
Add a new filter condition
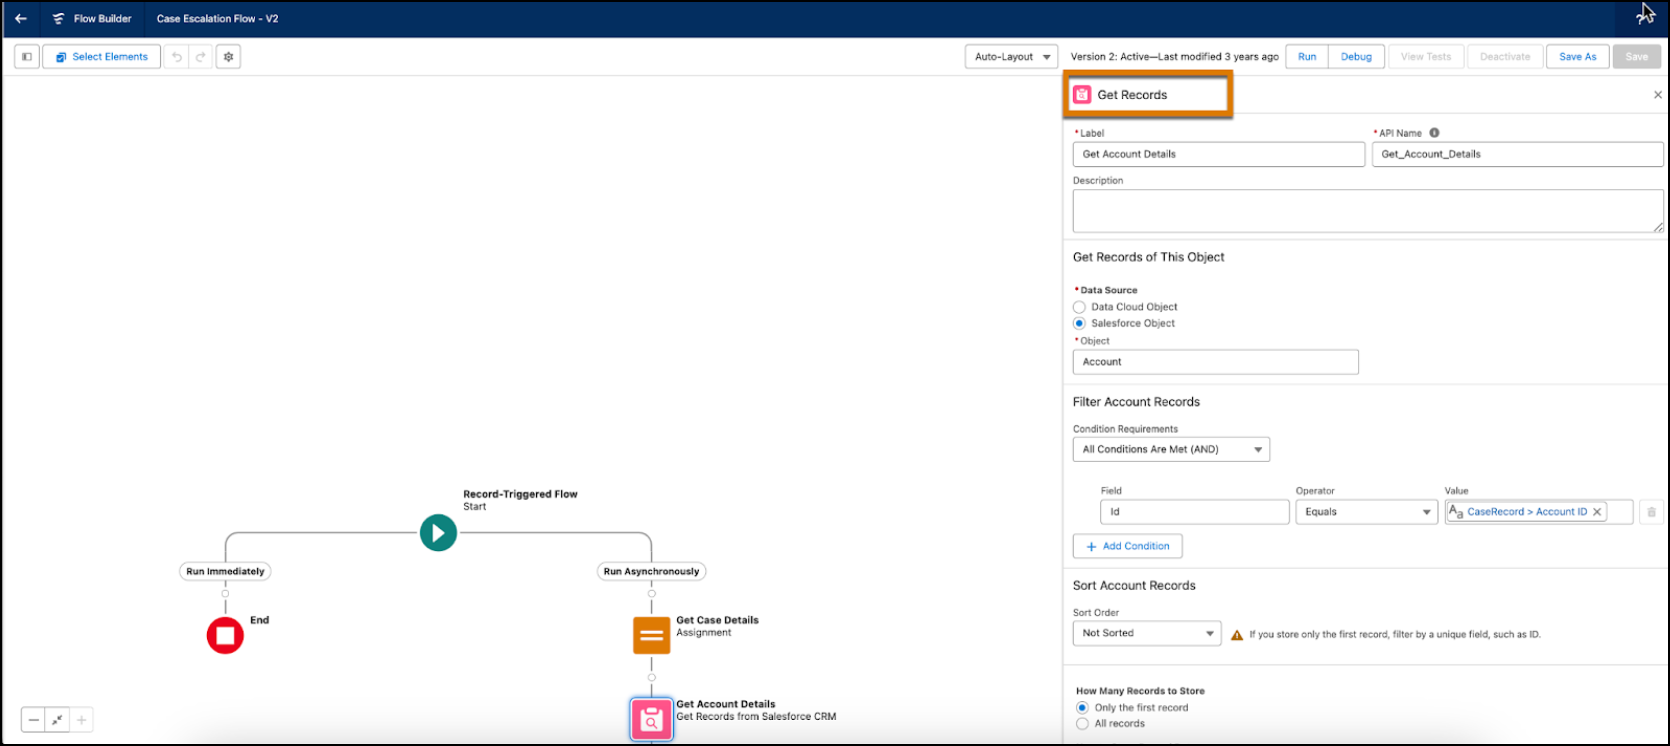click(x=1128, y=547)
